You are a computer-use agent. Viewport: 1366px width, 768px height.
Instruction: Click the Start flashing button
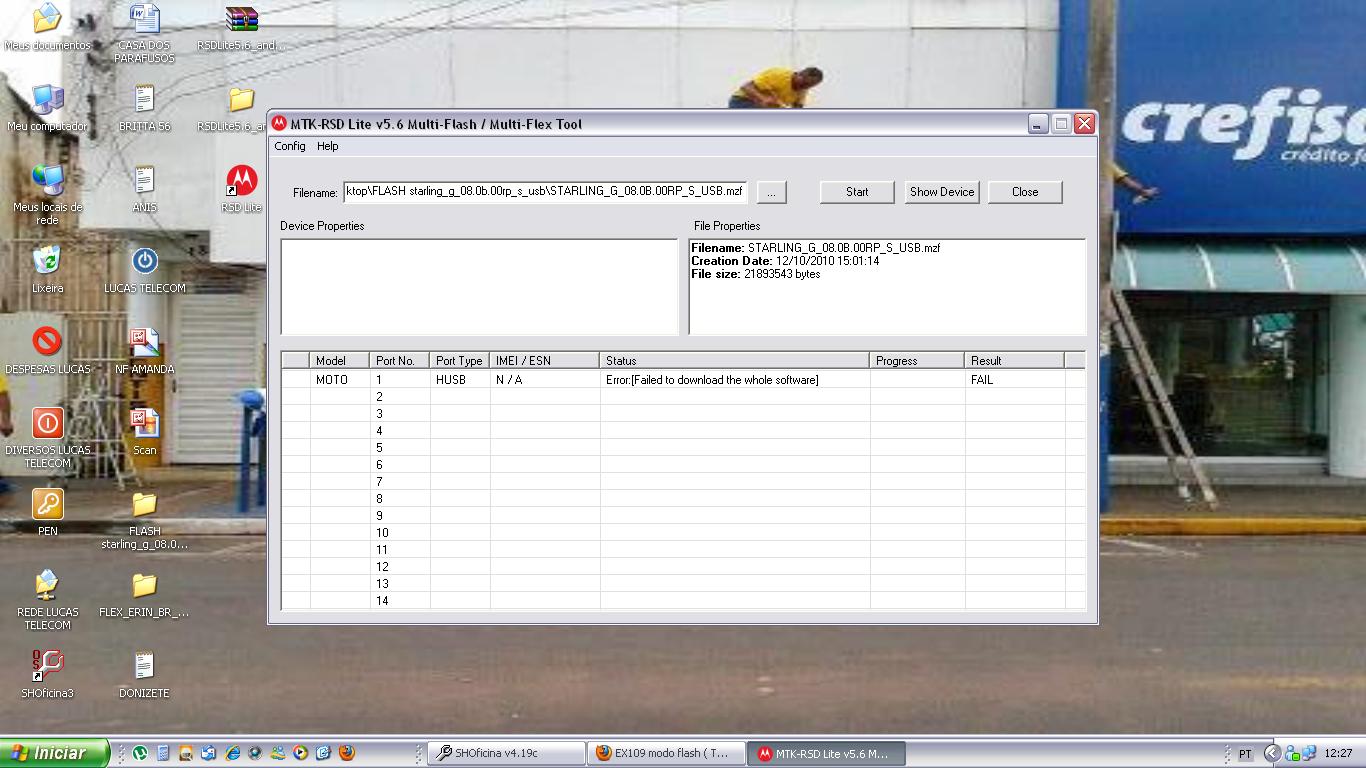click(857, 192)
